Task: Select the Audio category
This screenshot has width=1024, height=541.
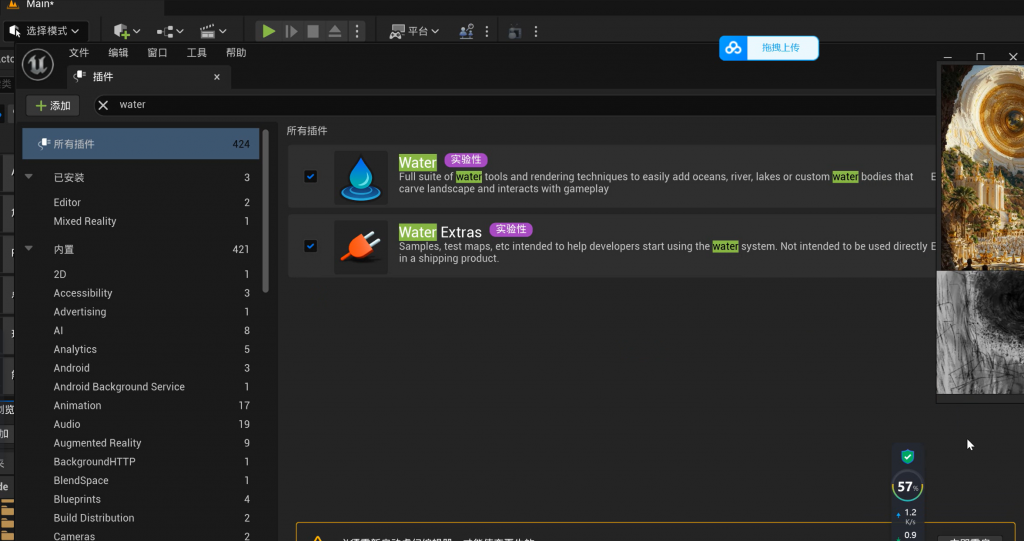Action: click(x=140, y=424)
